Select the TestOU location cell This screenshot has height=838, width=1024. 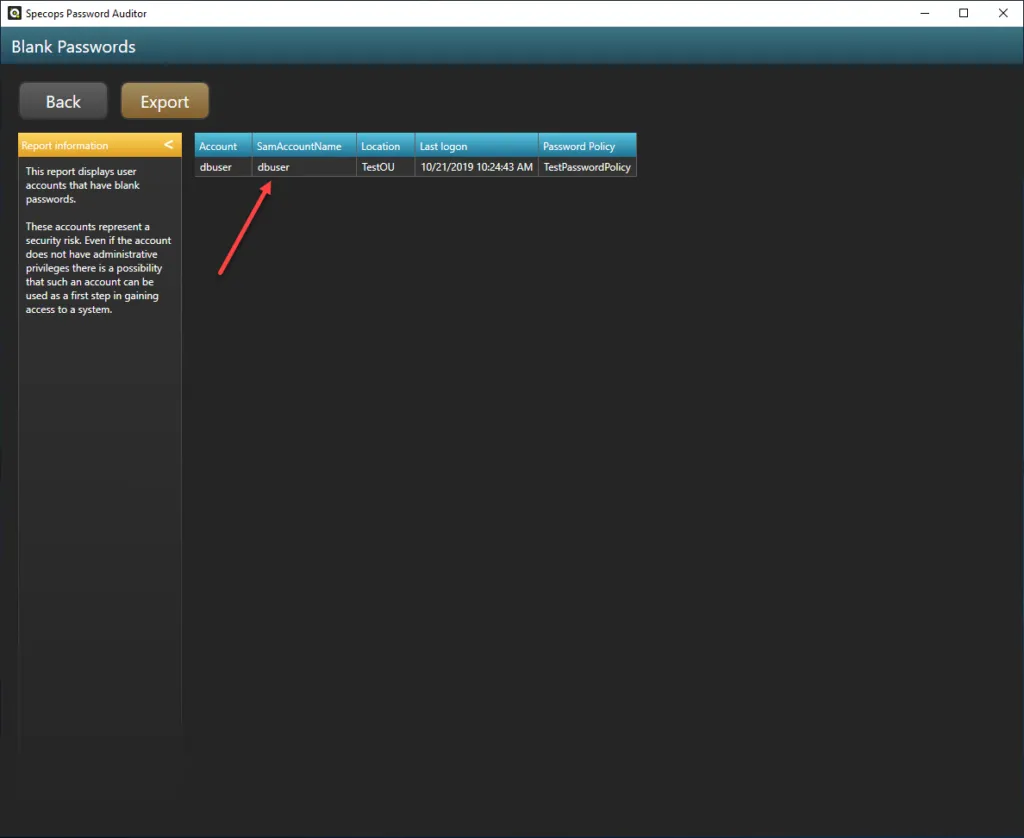[386, 167]
